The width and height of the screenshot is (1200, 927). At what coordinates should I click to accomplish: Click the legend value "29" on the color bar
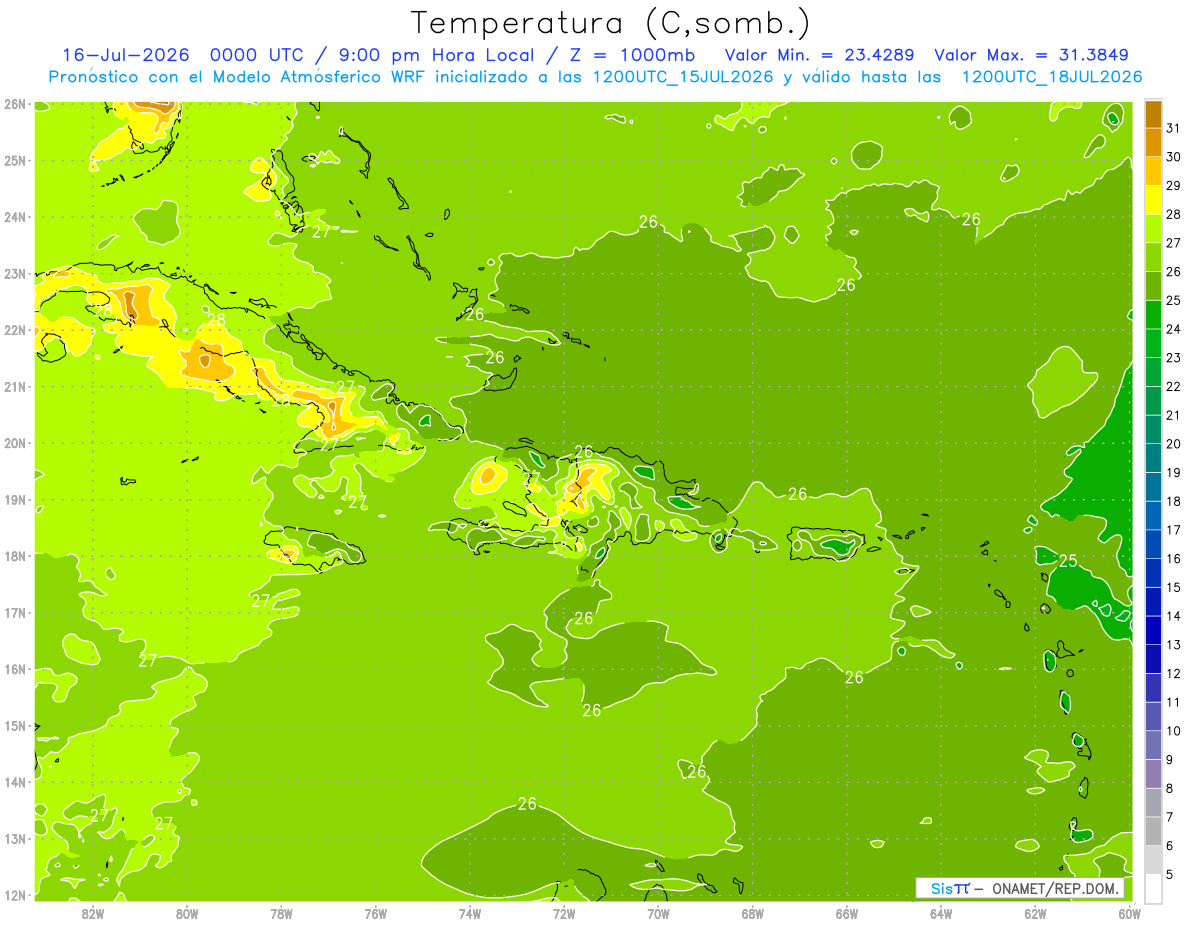[x=1174, y=185]
